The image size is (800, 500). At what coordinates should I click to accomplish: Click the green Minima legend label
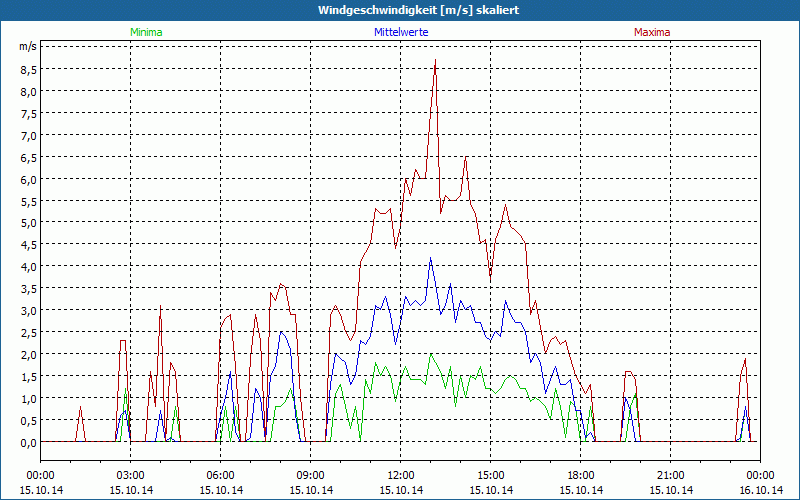coord(146,32)
